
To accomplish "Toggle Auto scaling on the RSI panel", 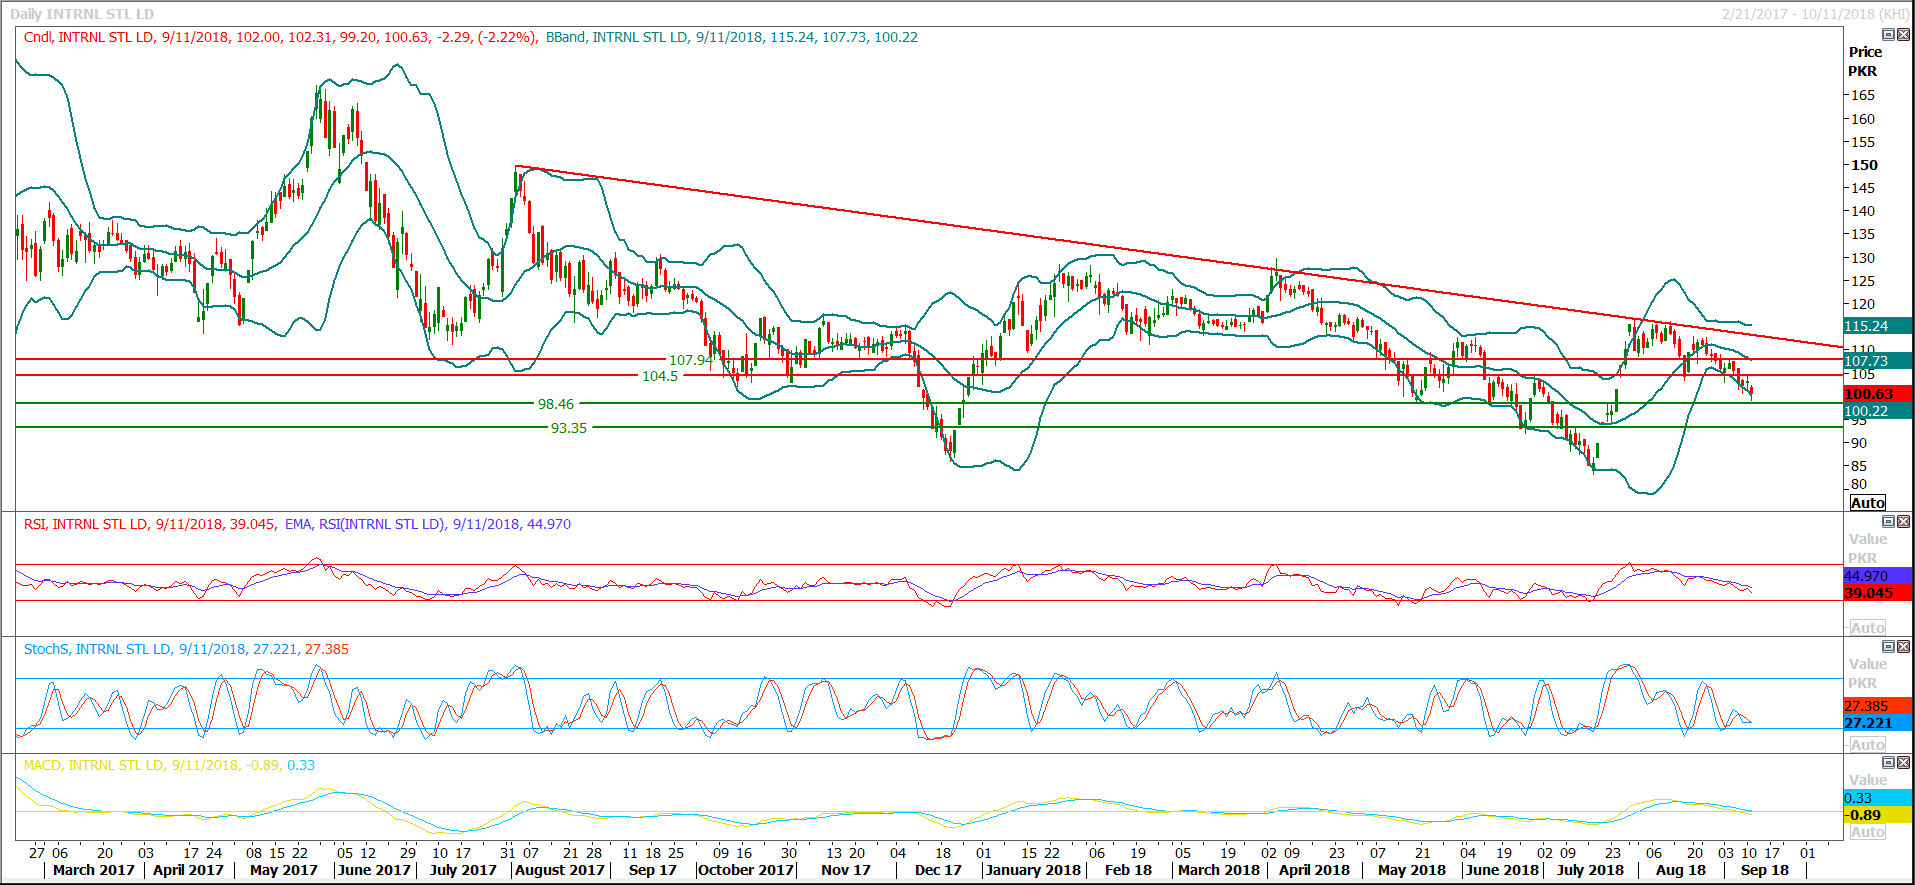I will [1867, 628].
